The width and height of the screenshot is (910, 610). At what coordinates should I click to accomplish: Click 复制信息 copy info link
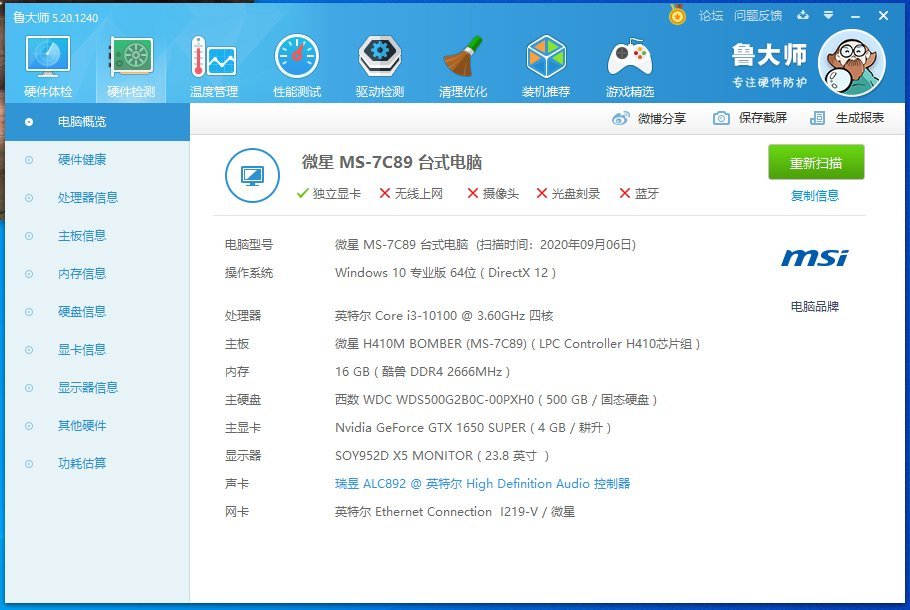(815, 196)
